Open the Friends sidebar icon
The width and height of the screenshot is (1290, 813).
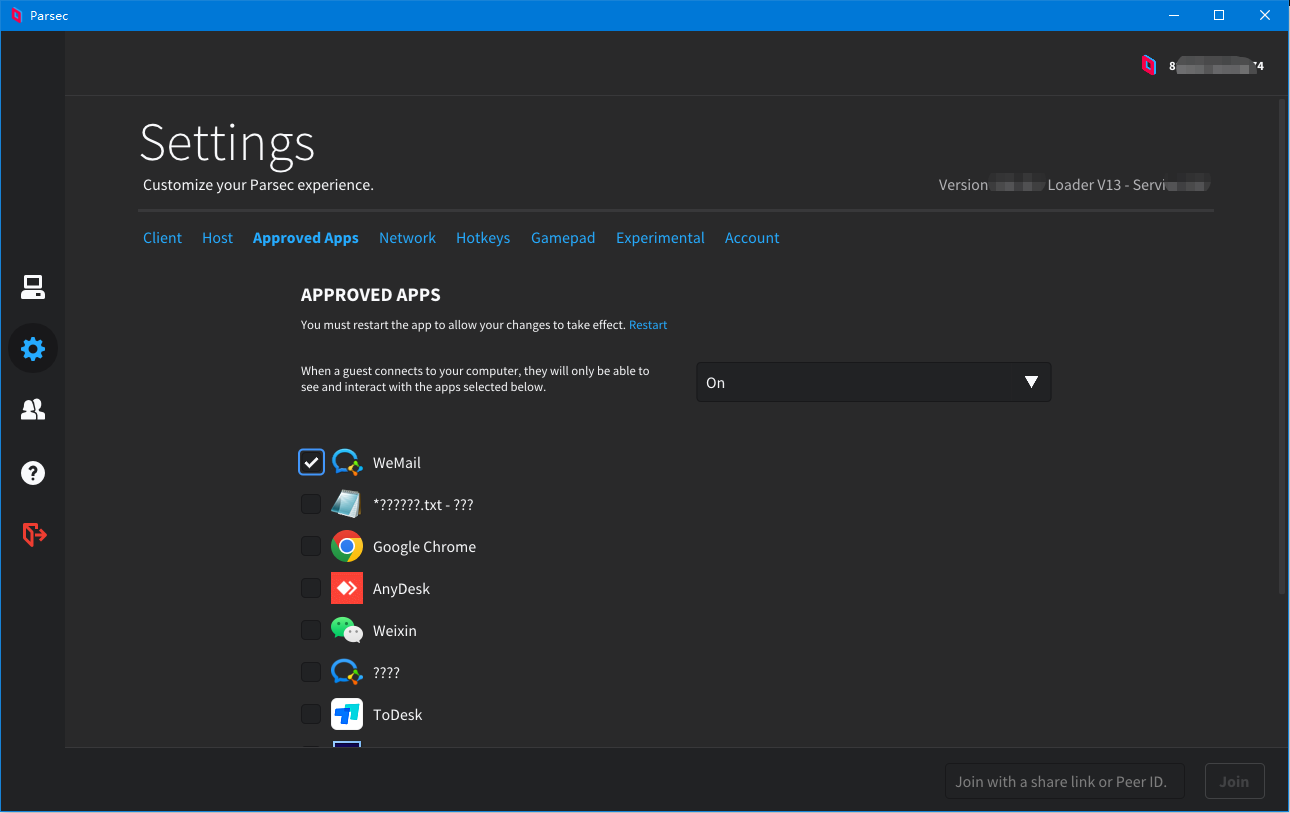point(33,410)
